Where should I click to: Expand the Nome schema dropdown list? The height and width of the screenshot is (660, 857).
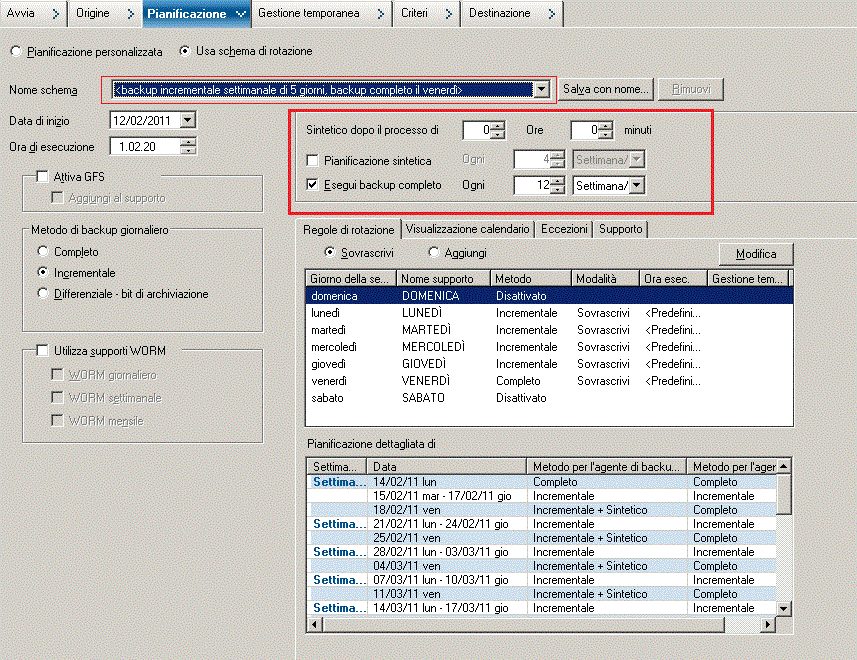[541, 90]
